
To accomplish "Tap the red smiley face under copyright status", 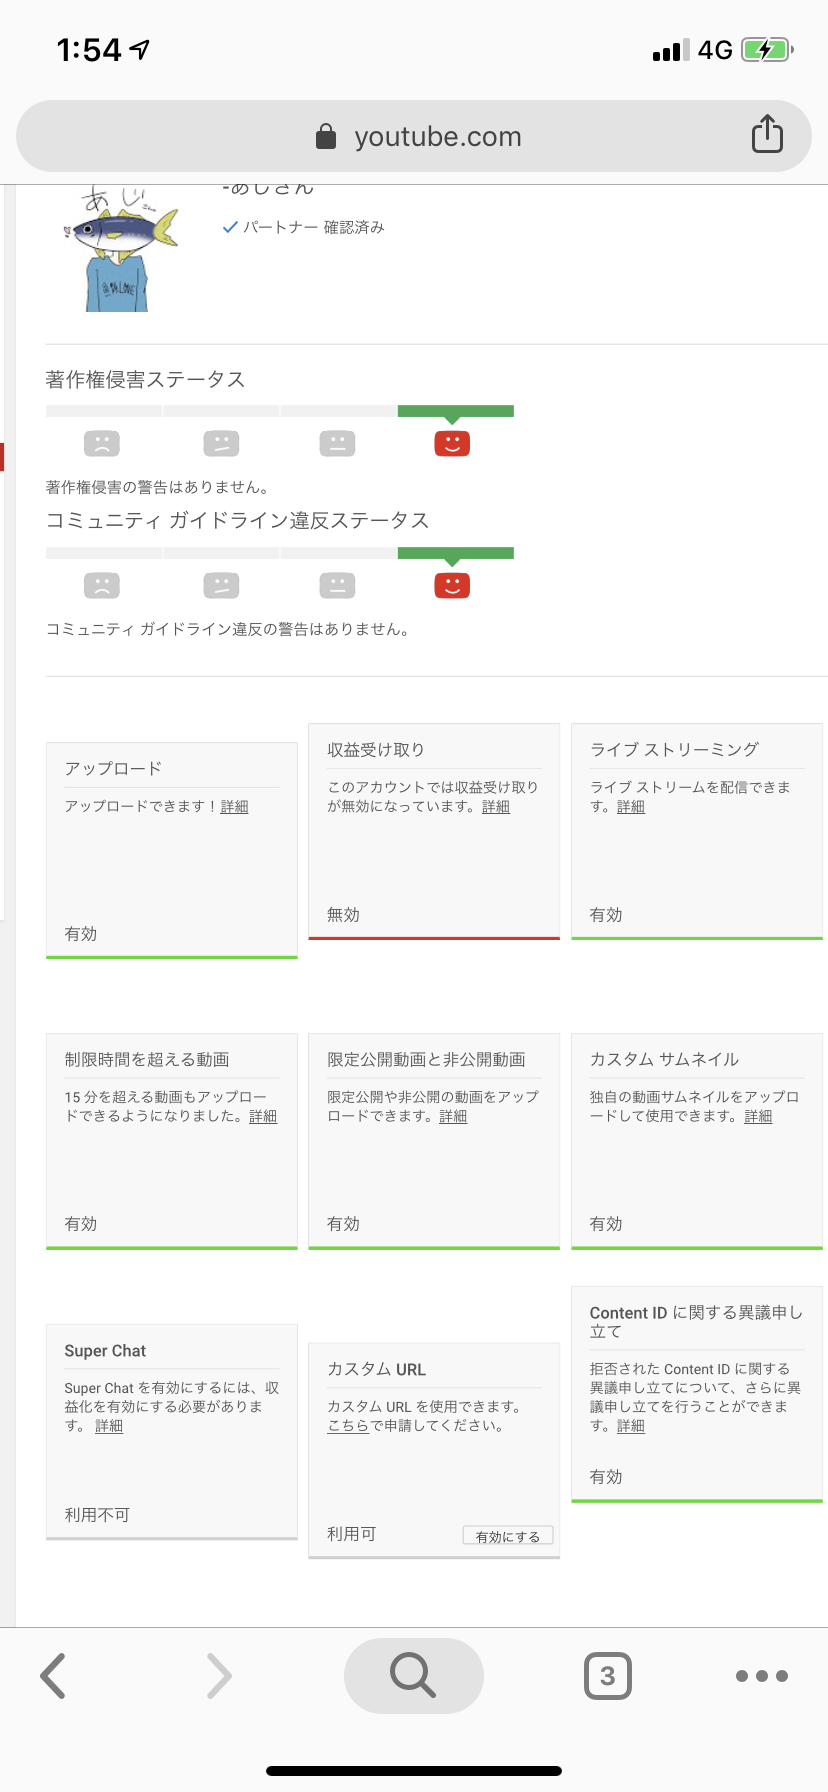I will click(452, 443).
